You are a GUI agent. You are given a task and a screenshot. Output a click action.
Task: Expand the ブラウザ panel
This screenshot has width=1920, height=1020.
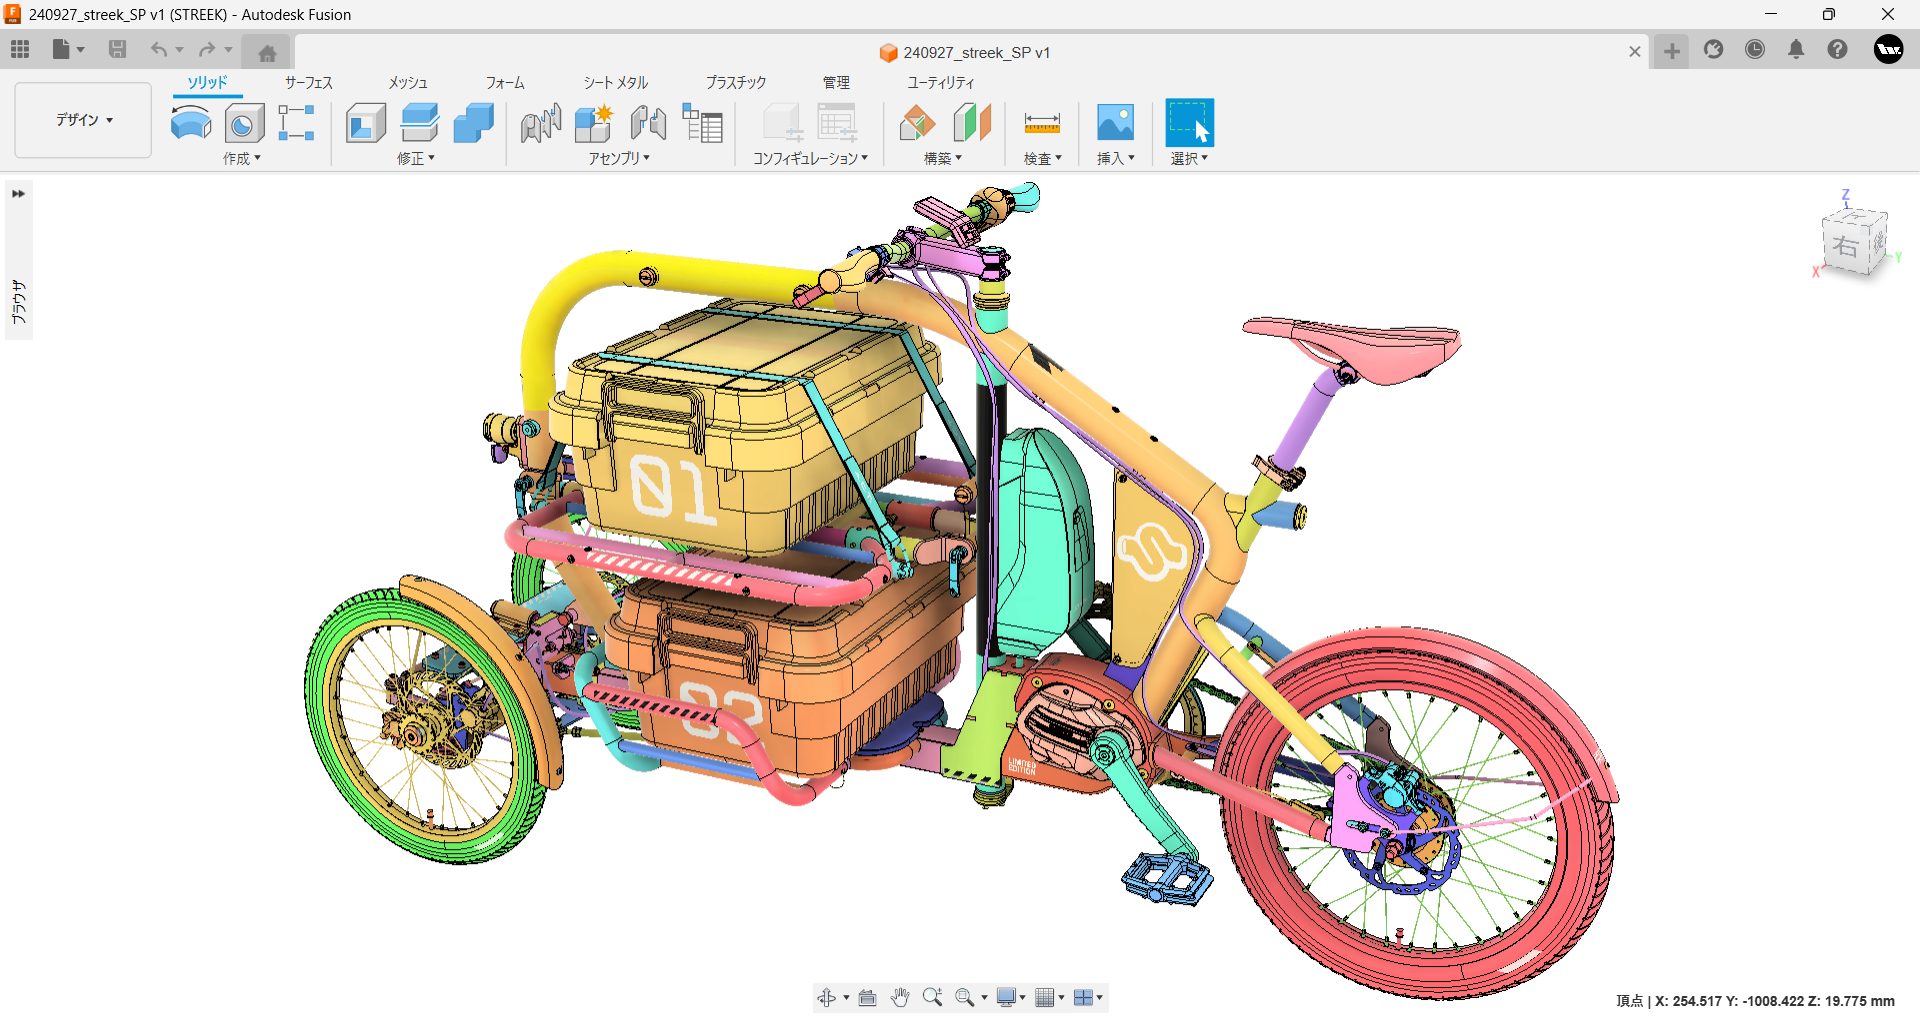coord(18,194)
